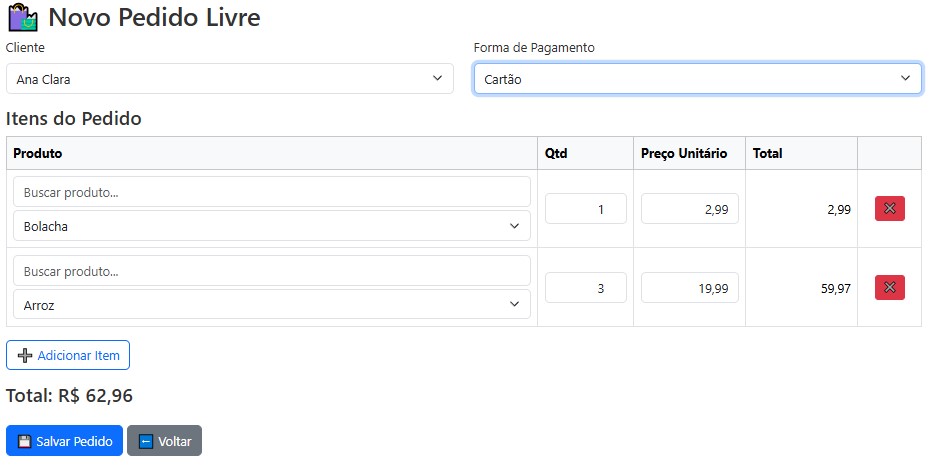
Task: Select the Qtd field showing 3
Action: click(586, 288)
